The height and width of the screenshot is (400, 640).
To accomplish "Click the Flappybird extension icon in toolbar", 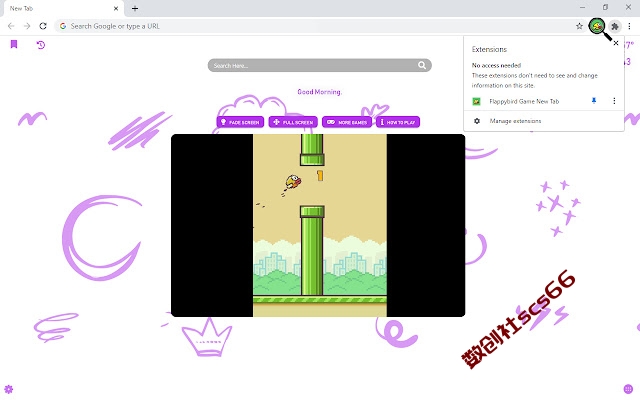I will (597, 26).
